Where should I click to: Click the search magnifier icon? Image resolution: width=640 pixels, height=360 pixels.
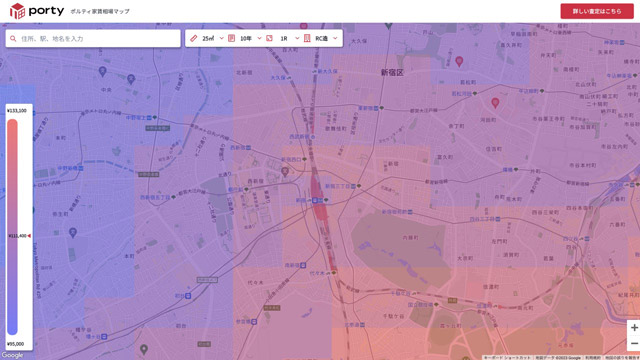pos(13,38)
